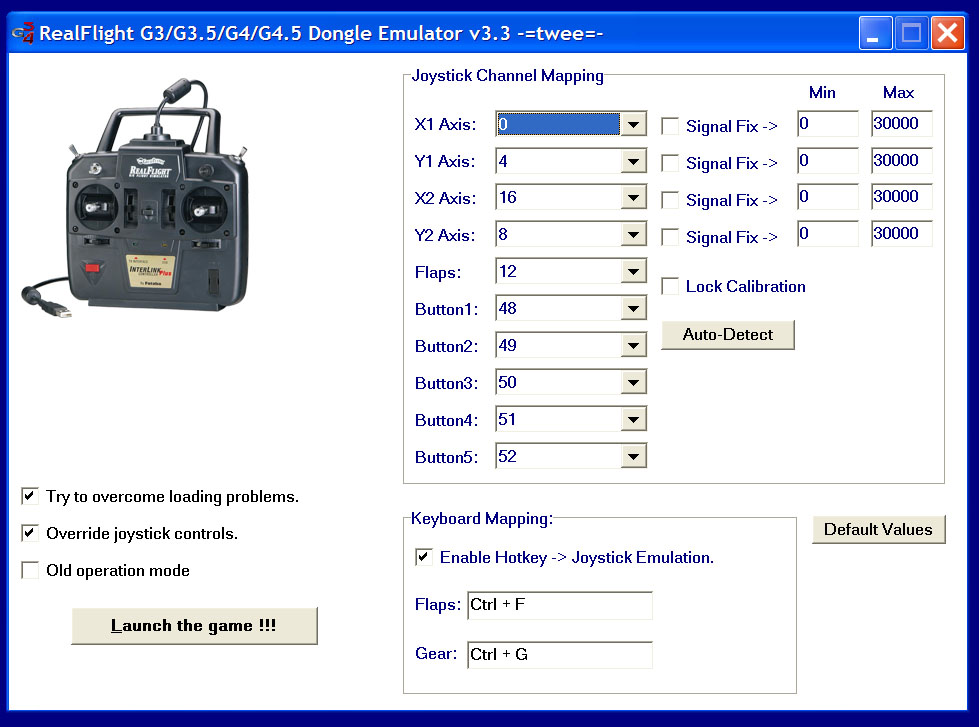This screenshot has height=727, width=979.
Task: Enable Signal Fix for Y2 Axis
Action: [670, 237]
